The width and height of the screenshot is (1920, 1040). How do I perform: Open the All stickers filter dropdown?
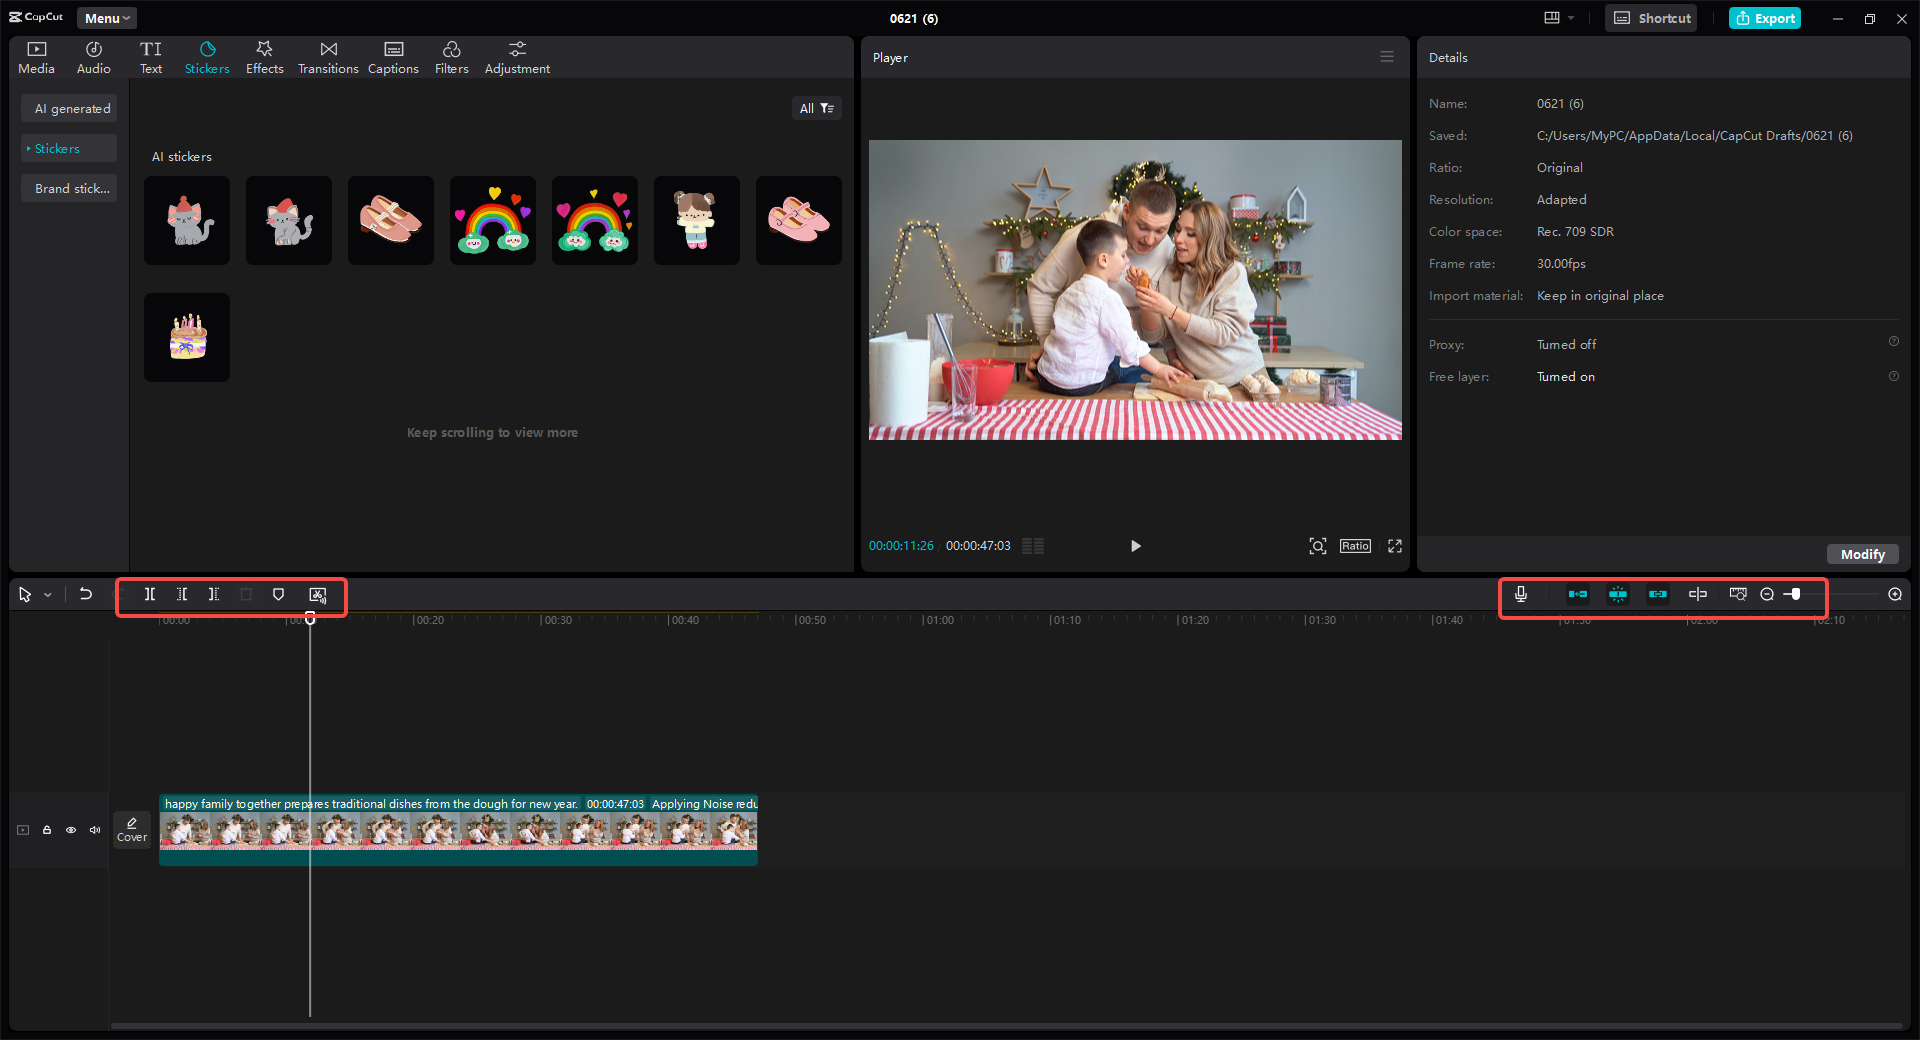[817, 108]
